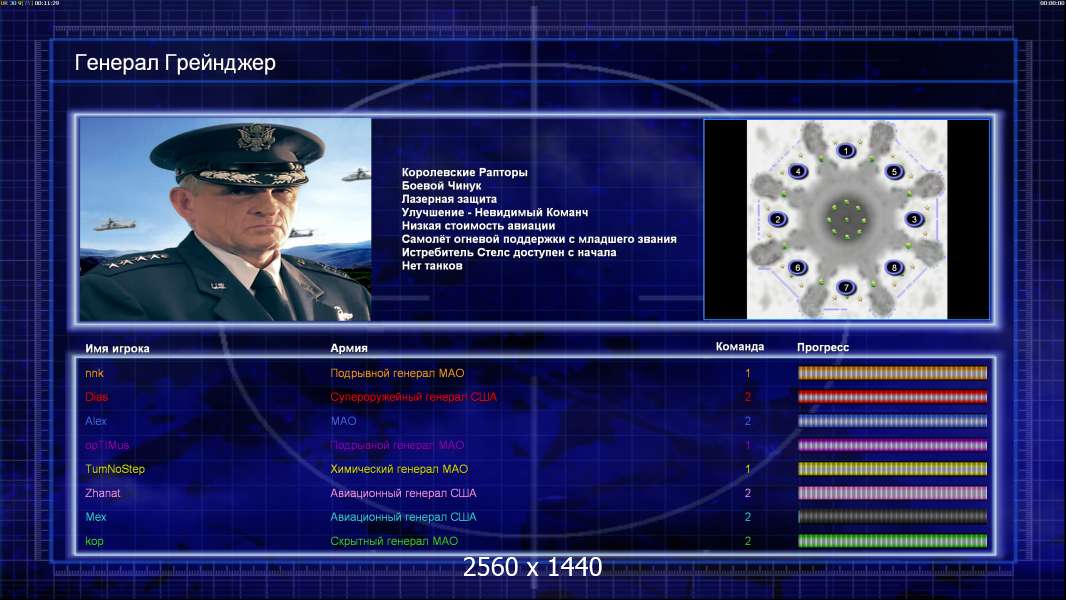Select player name 'Alex'
This screenshot has height=600, width=1066.
(x=96, y=421)
